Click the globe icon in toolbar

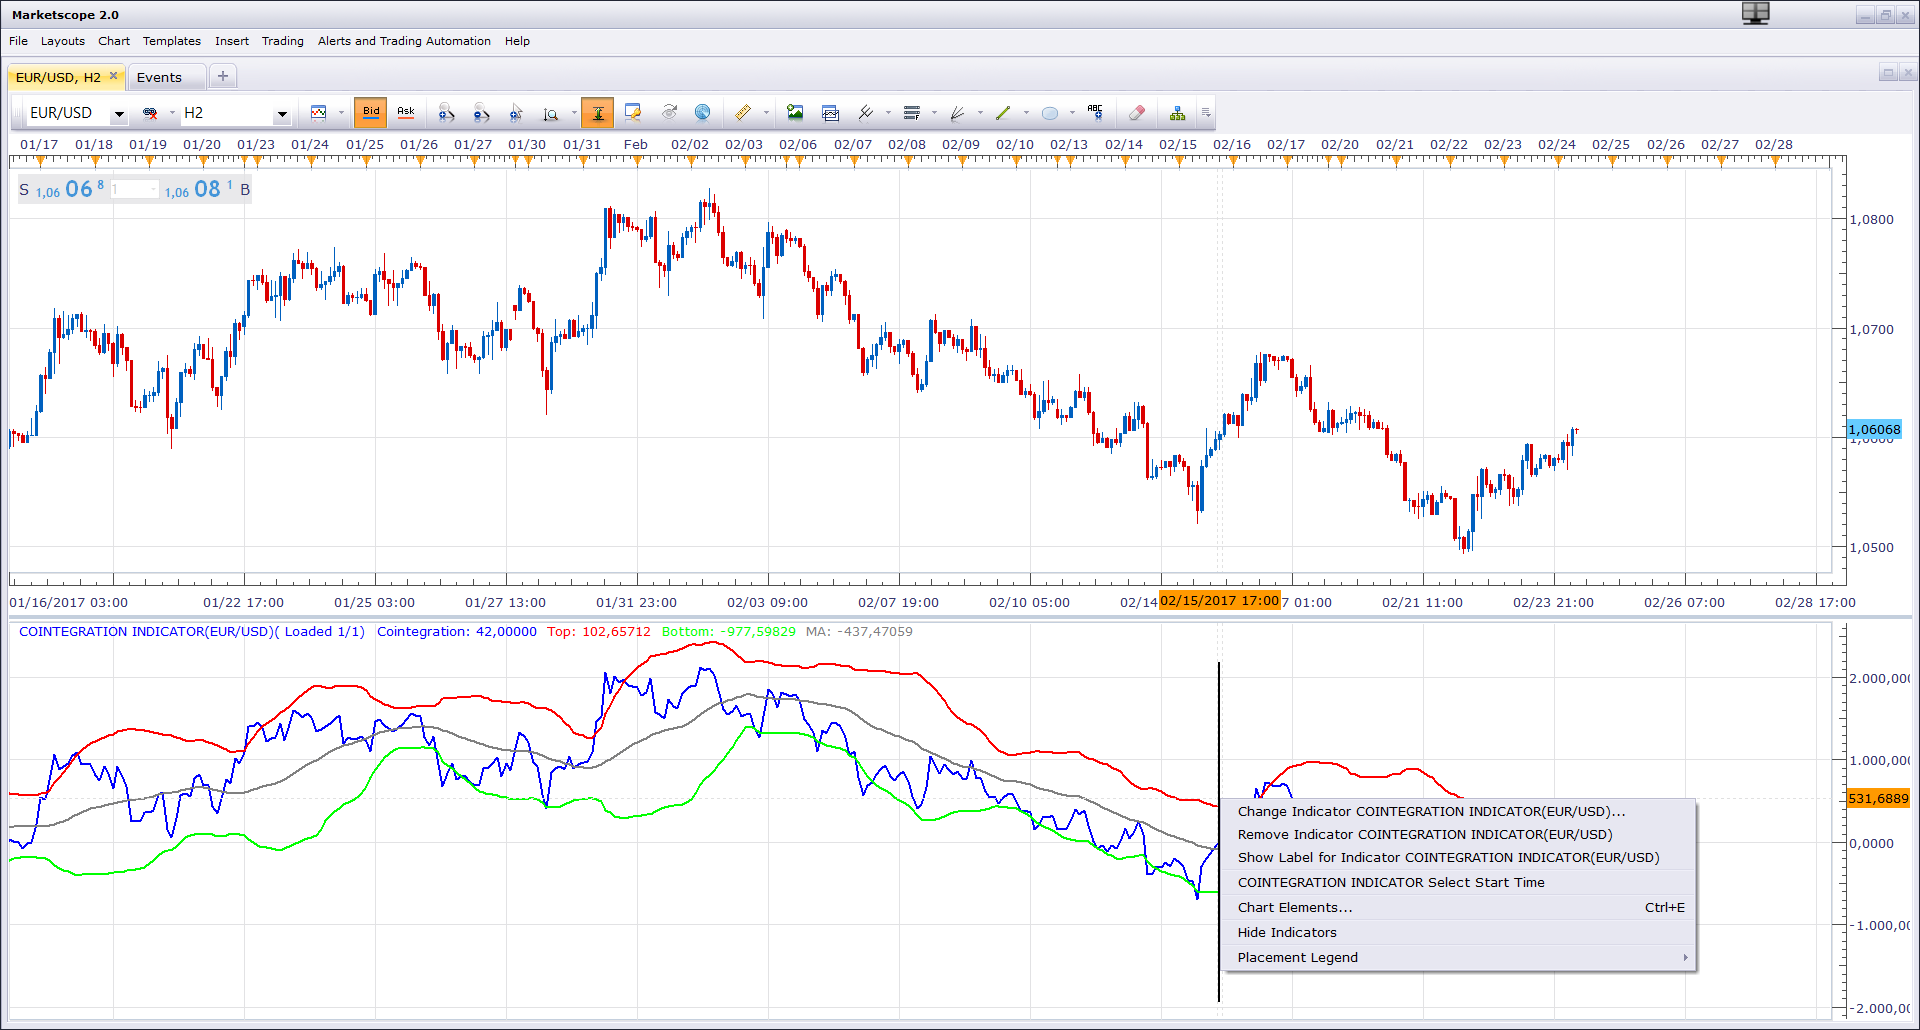pyautogui.click(x=703, y=113)
